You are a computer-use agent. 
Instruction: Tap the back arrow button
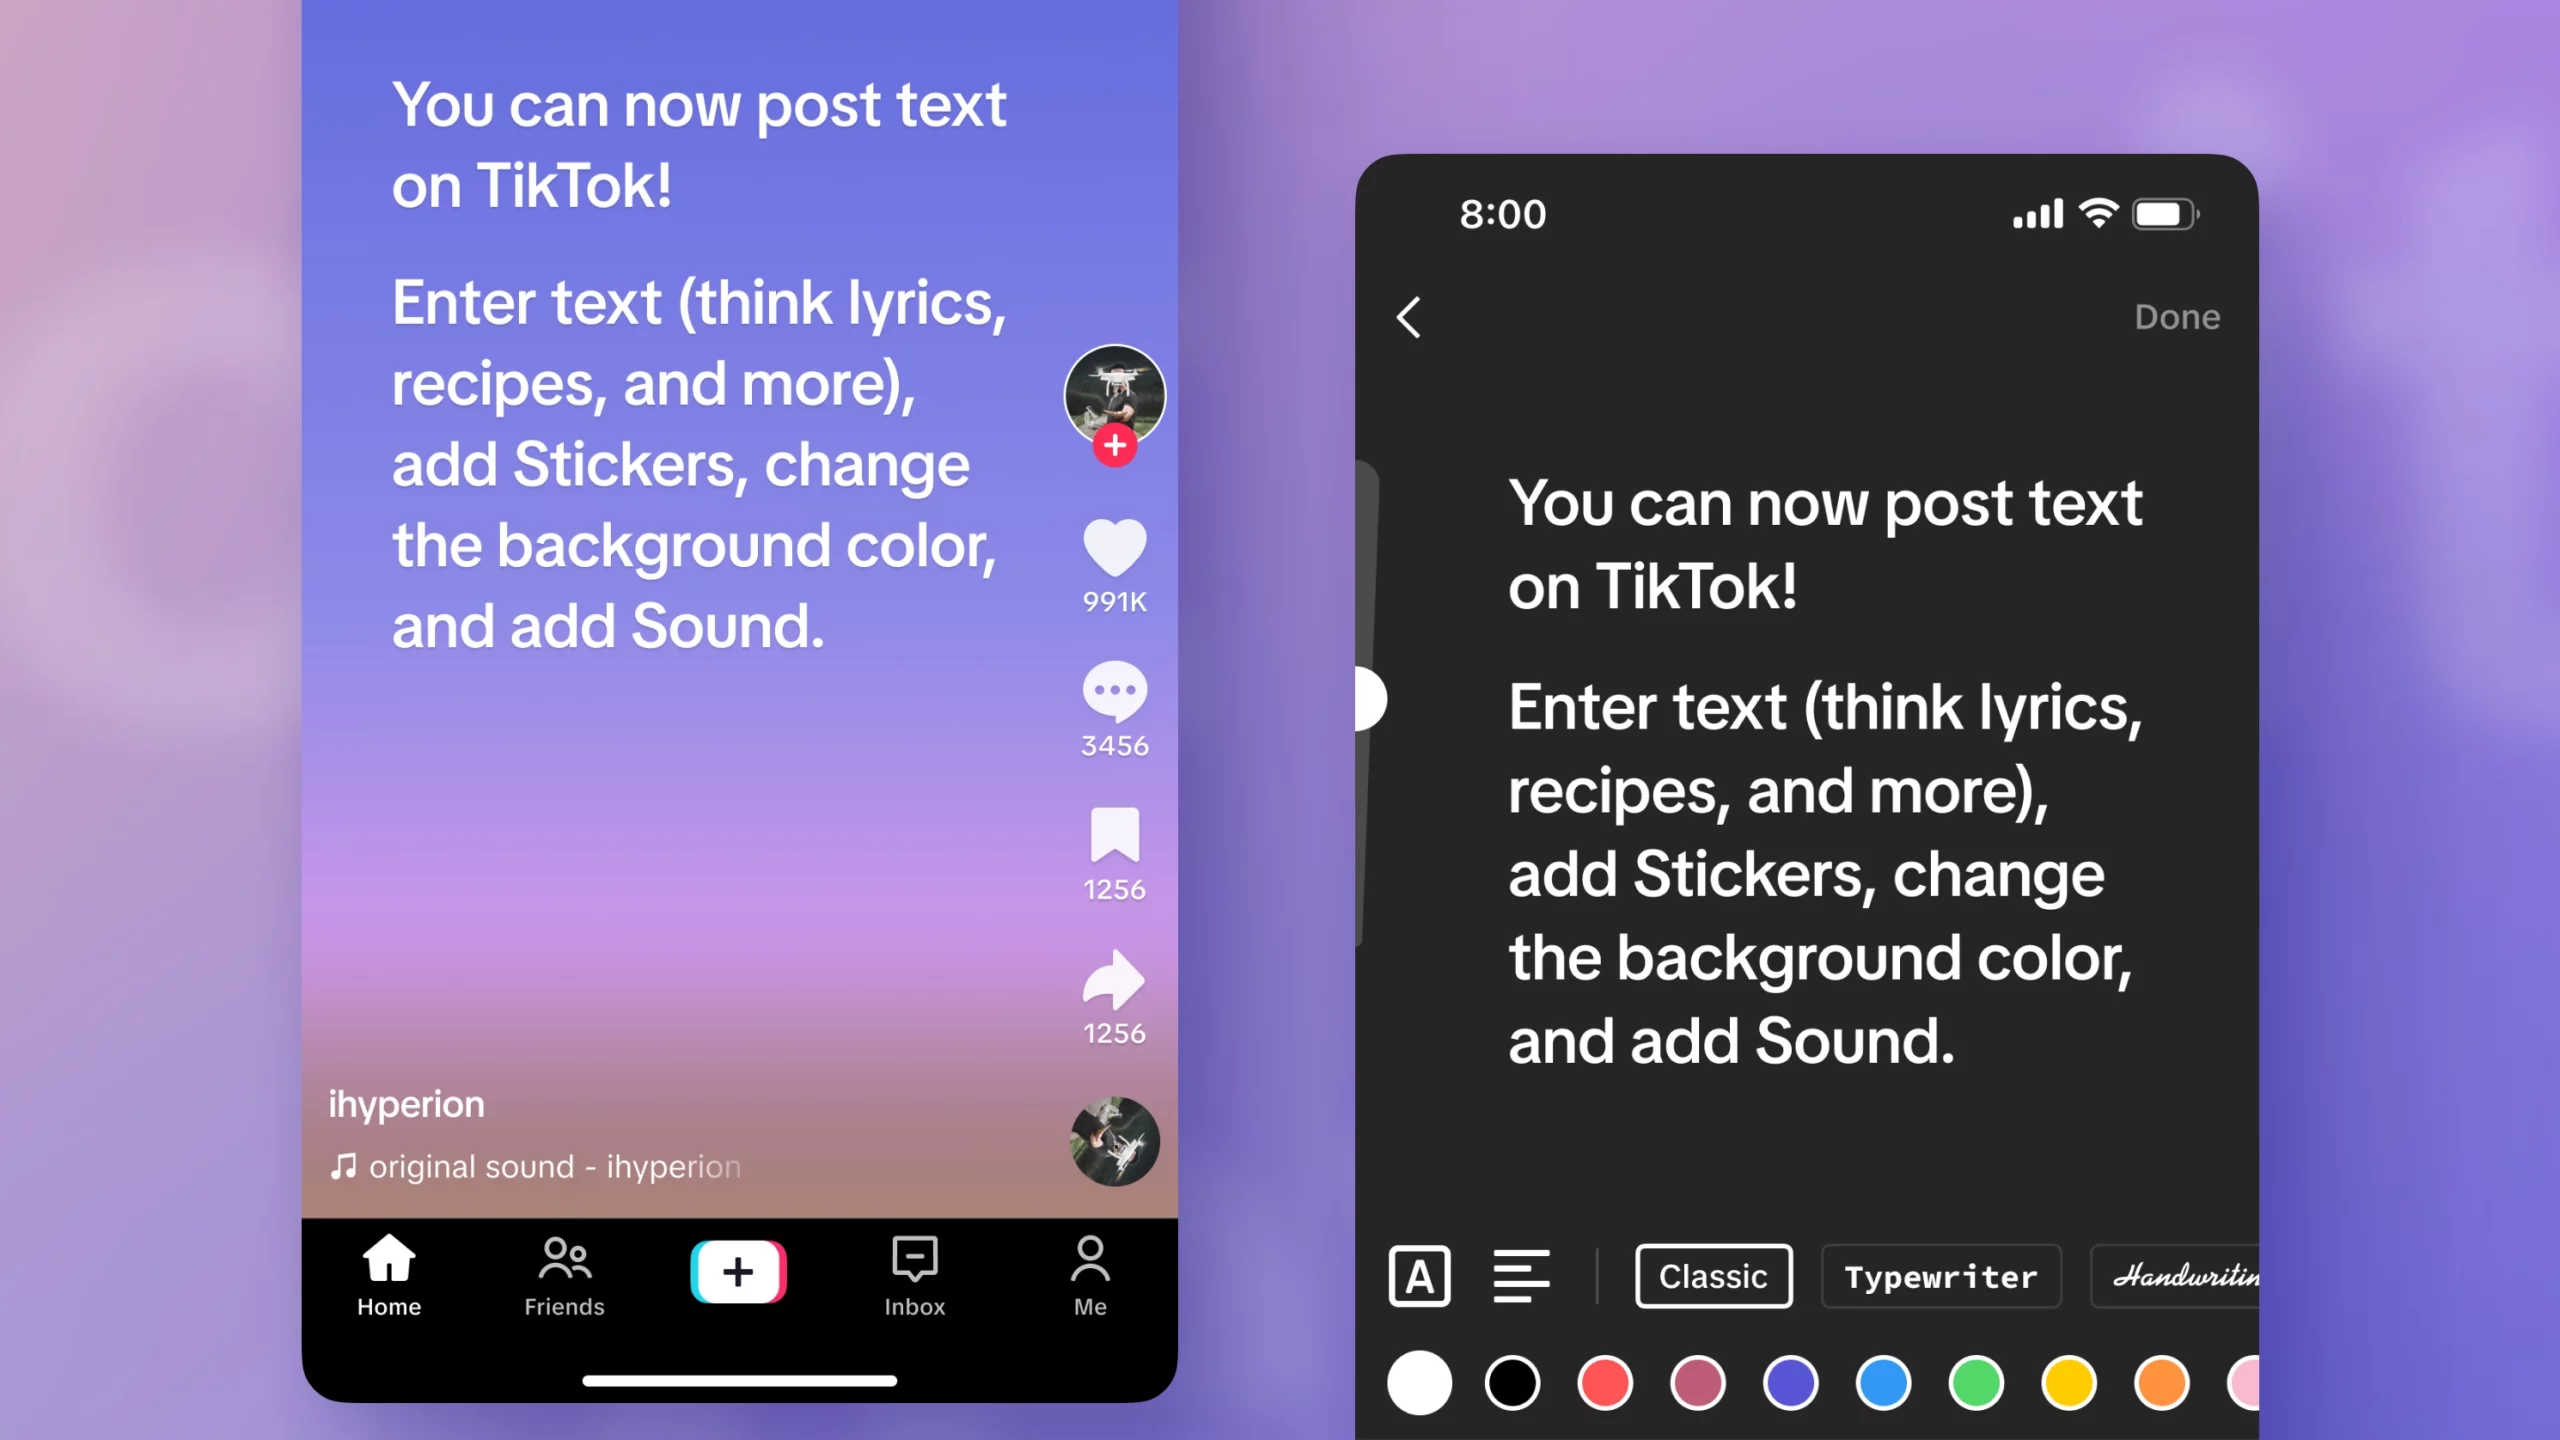point(1408,318)
